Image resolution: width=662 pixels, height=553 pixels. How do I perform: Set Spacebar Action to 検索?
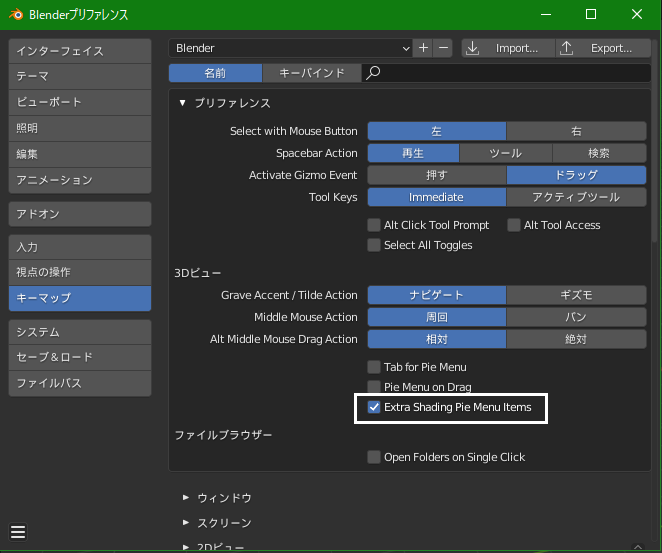(x=599, y=153)
